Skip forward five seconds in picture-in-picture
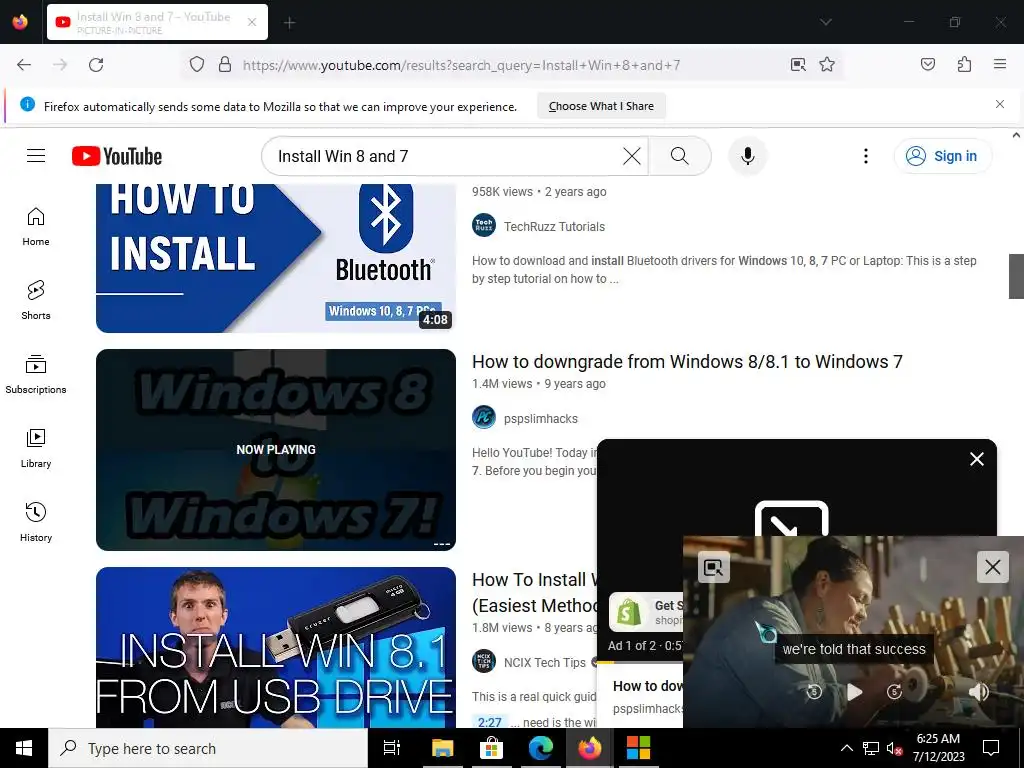The width and height of the screenshot is (1024, 768). [x=894, y=692]
